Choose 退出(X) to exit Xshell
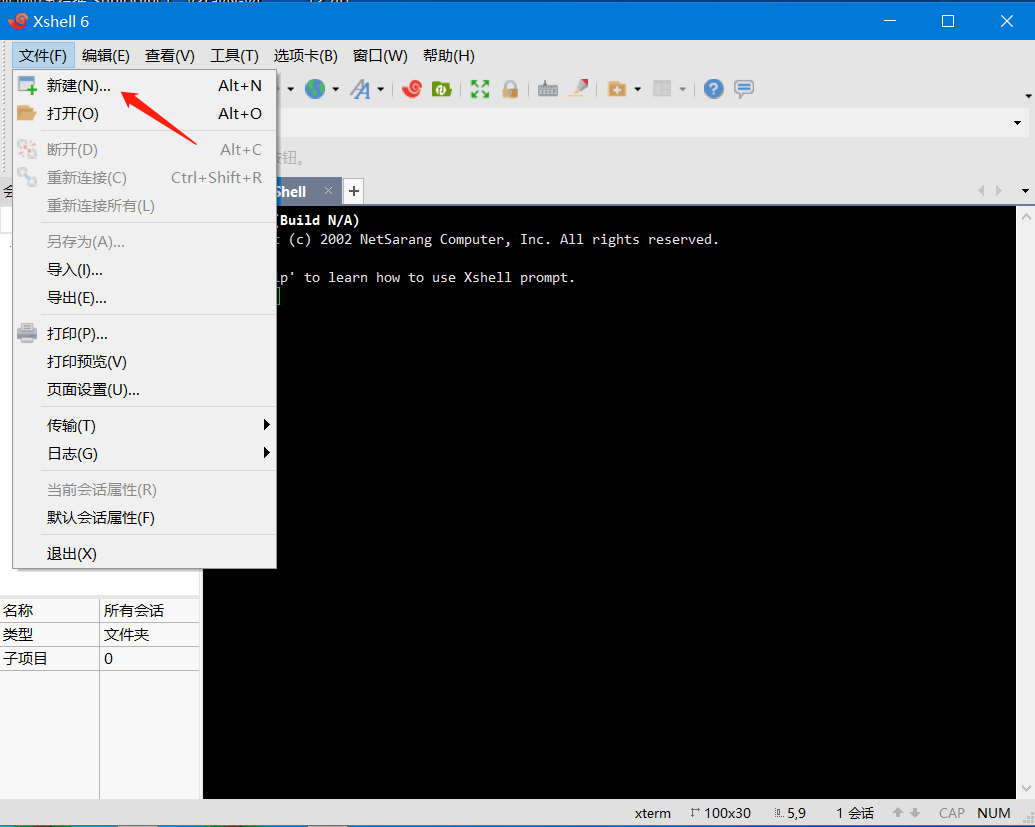Image resolution: width=1035 pixels, height=827 pixels. tap(145, 554)
